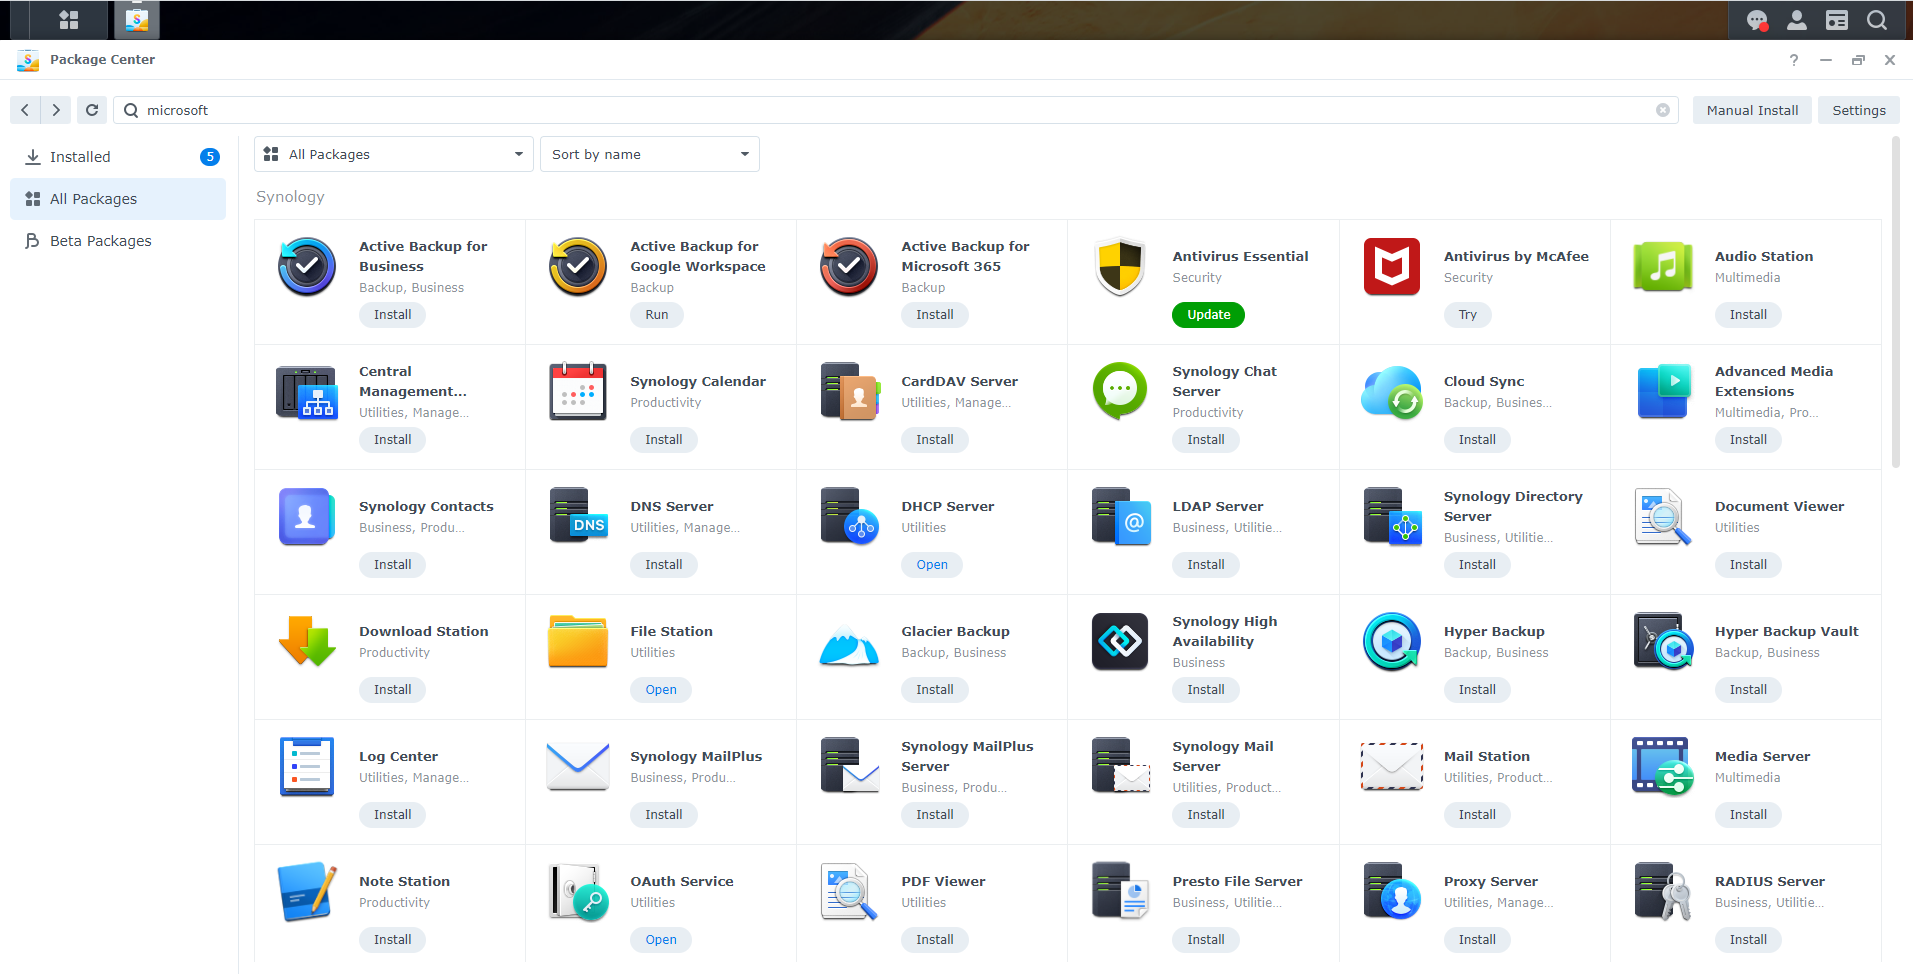Expand the All Packages filter dropdown
1913x974 pixels.
click(x=393, y=154)
